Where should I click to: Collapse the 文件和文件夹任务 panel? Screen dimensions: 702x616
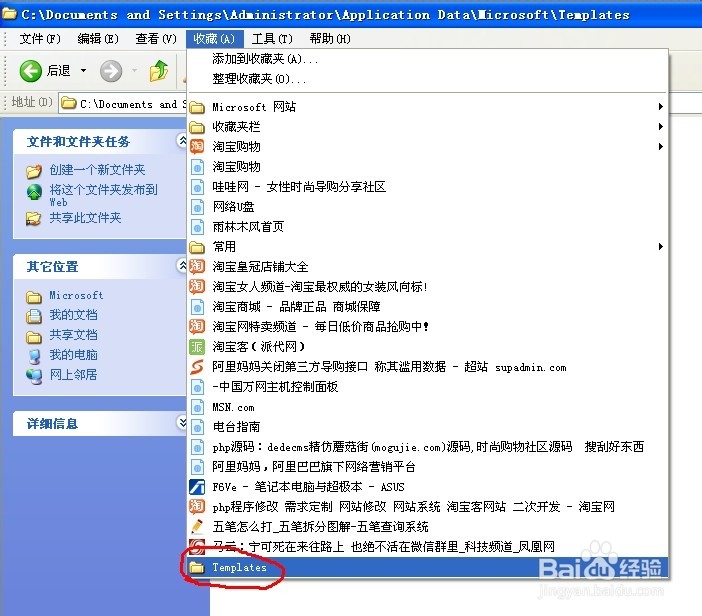point(181,141)
